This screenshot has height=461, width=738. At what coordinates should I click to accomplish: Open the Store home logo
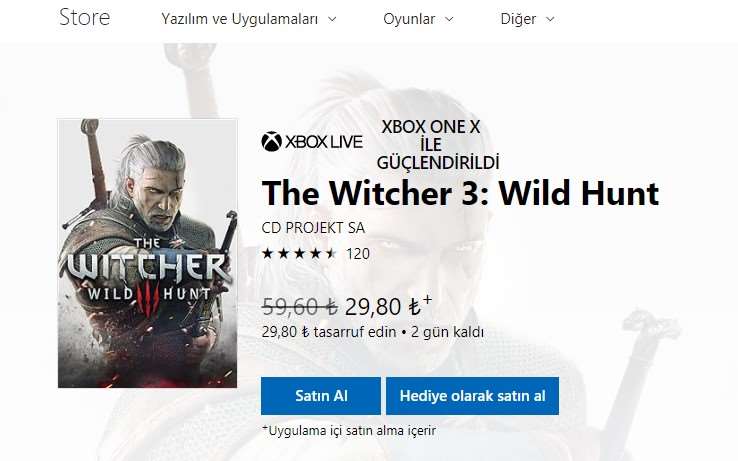85,18
